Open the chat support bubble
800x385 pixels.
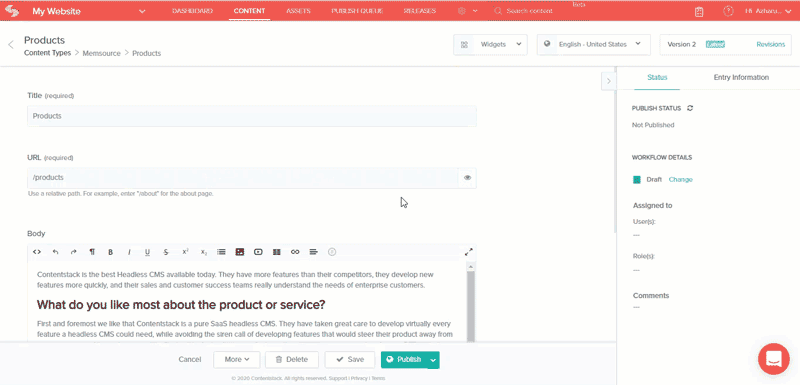tap(774, 359)
